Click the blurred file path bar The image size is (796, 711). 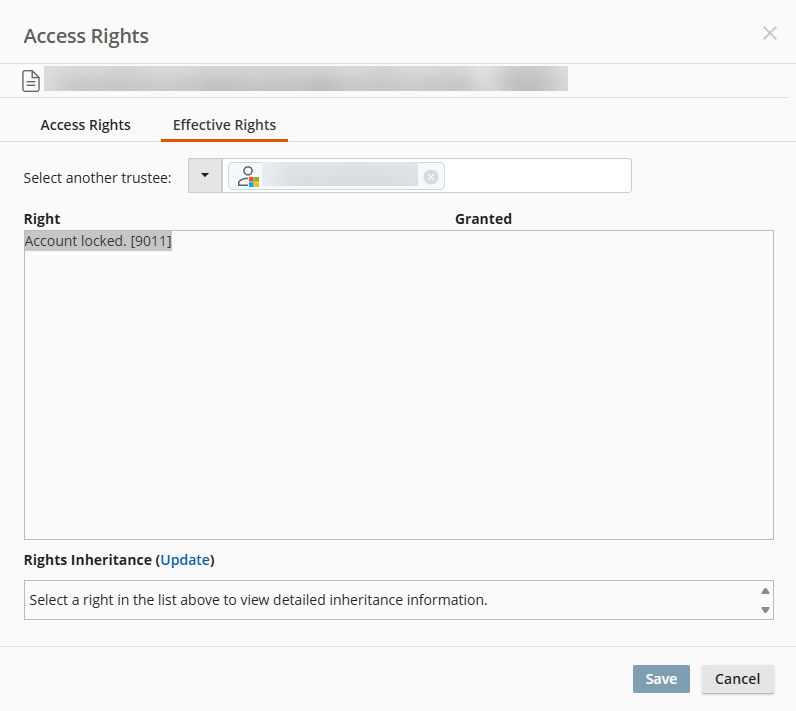306,79
